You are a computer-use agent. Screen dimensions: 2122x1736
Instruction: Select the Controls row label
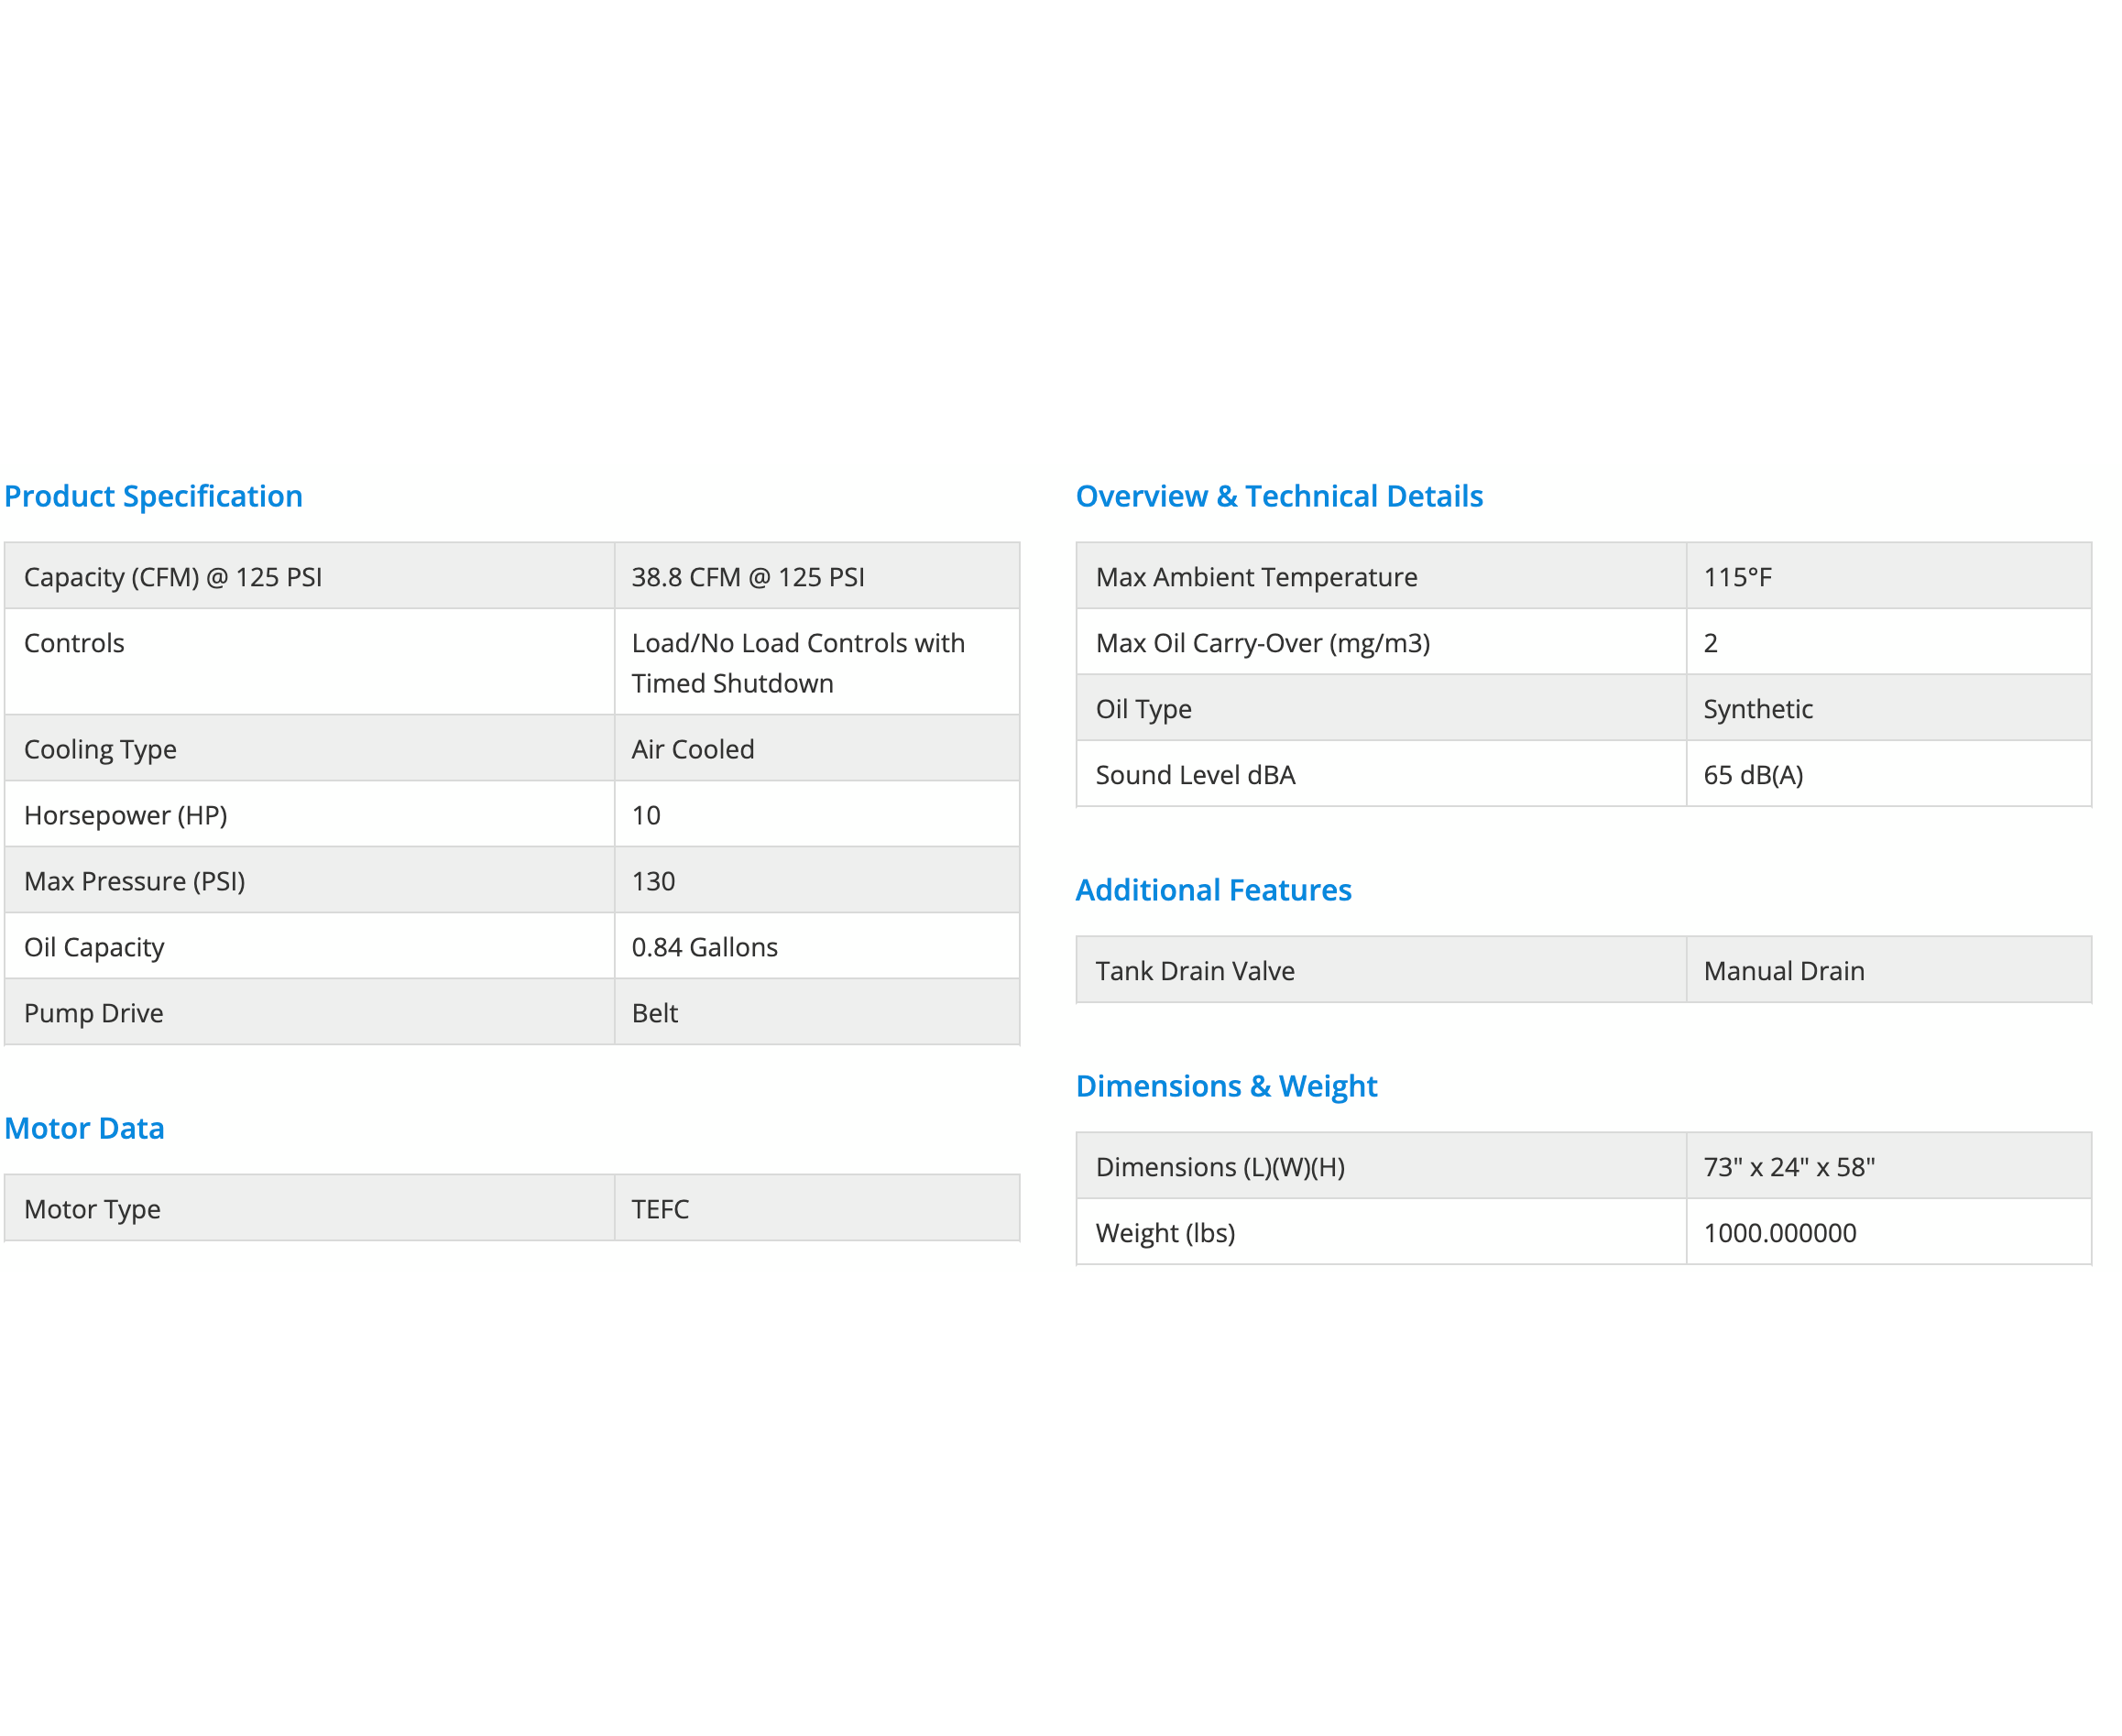point(74,643)
